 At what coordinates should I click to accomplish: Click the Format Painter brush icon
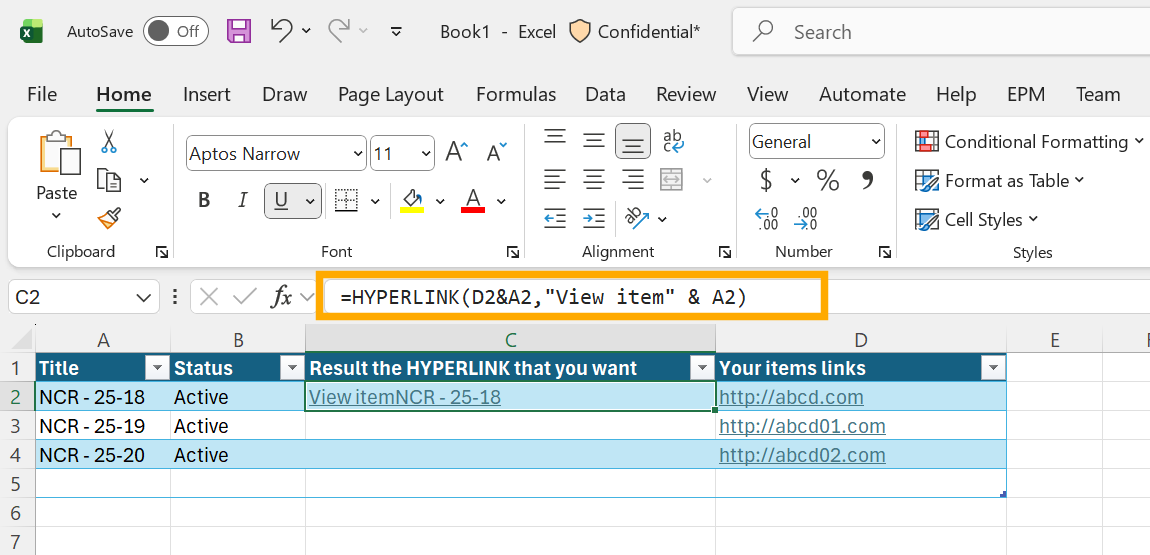[x=109, y=218]
